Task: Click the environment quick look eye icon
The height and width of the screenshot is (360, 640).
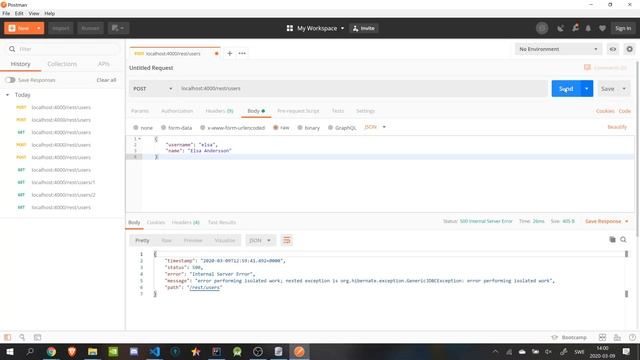Action: (x=613, y=49)
